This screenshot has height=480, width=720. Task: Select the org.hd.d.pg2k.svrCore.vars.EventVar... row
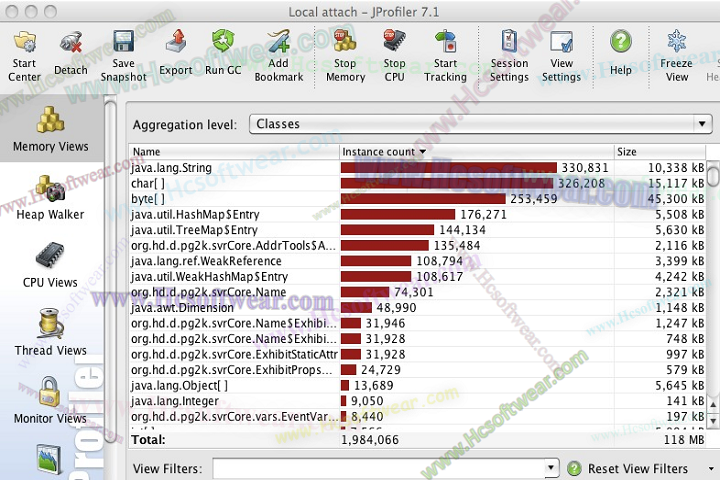click(417, 417)
